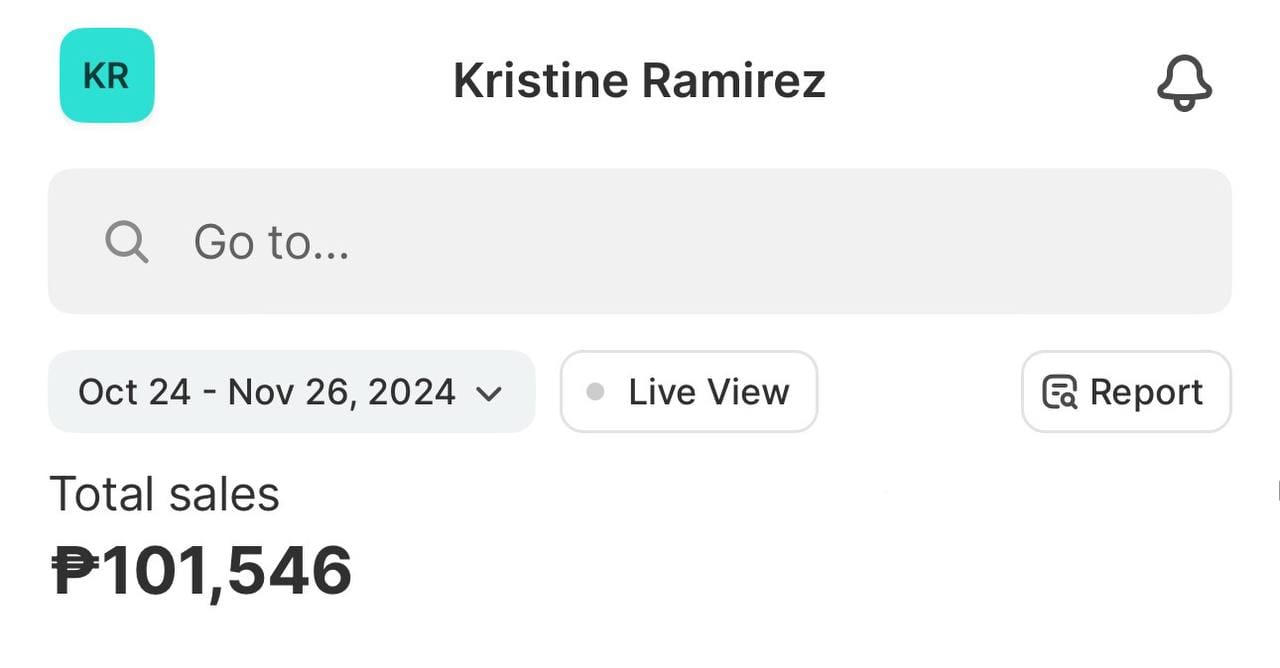Click the Oct 24 start date text
This screenshot has height=668, width=1280.
[134, 392]
